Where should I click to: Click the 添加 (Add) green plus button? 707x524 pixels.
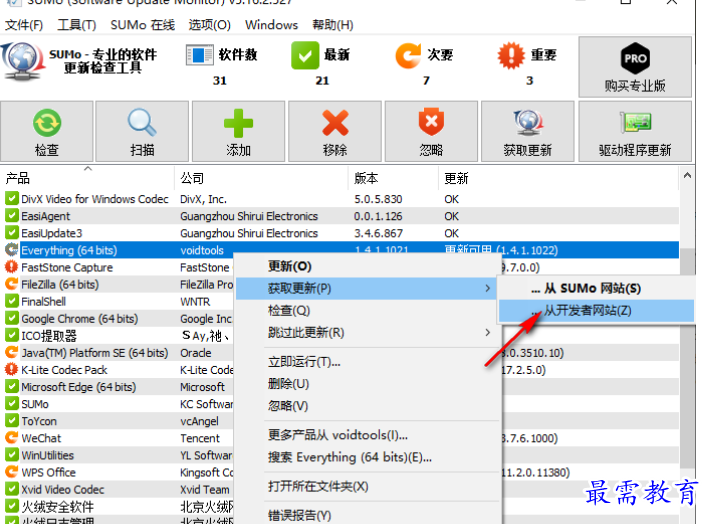pyautogui.click(x=239, y=131)
